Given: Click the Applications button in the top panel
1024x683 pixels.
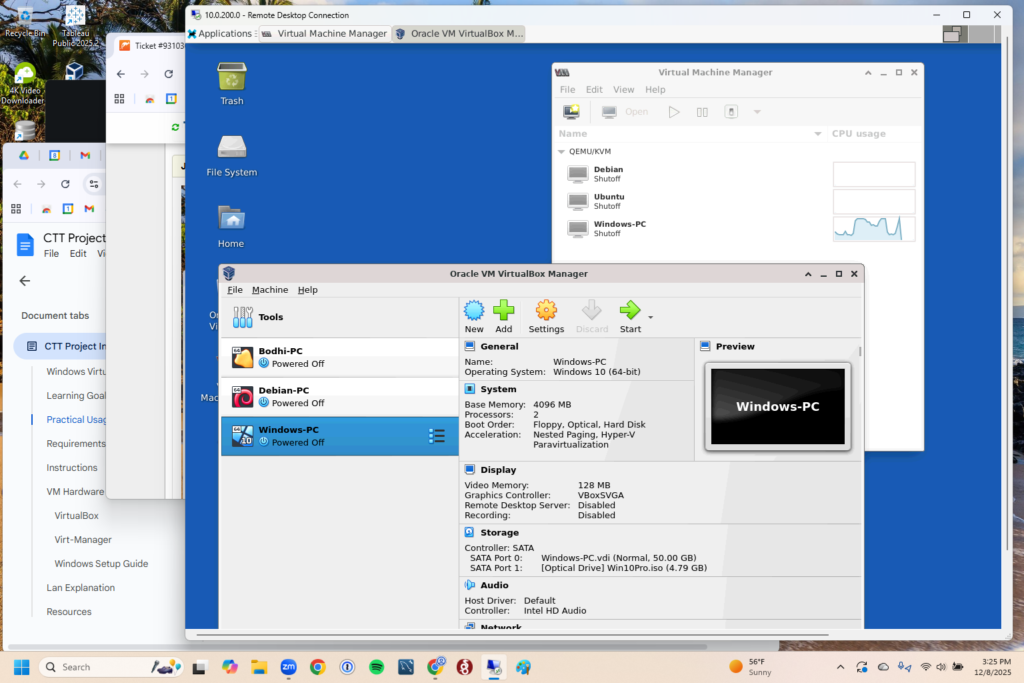Looking at the screenshot, I should pyautogui.click(x=219, y=33).
